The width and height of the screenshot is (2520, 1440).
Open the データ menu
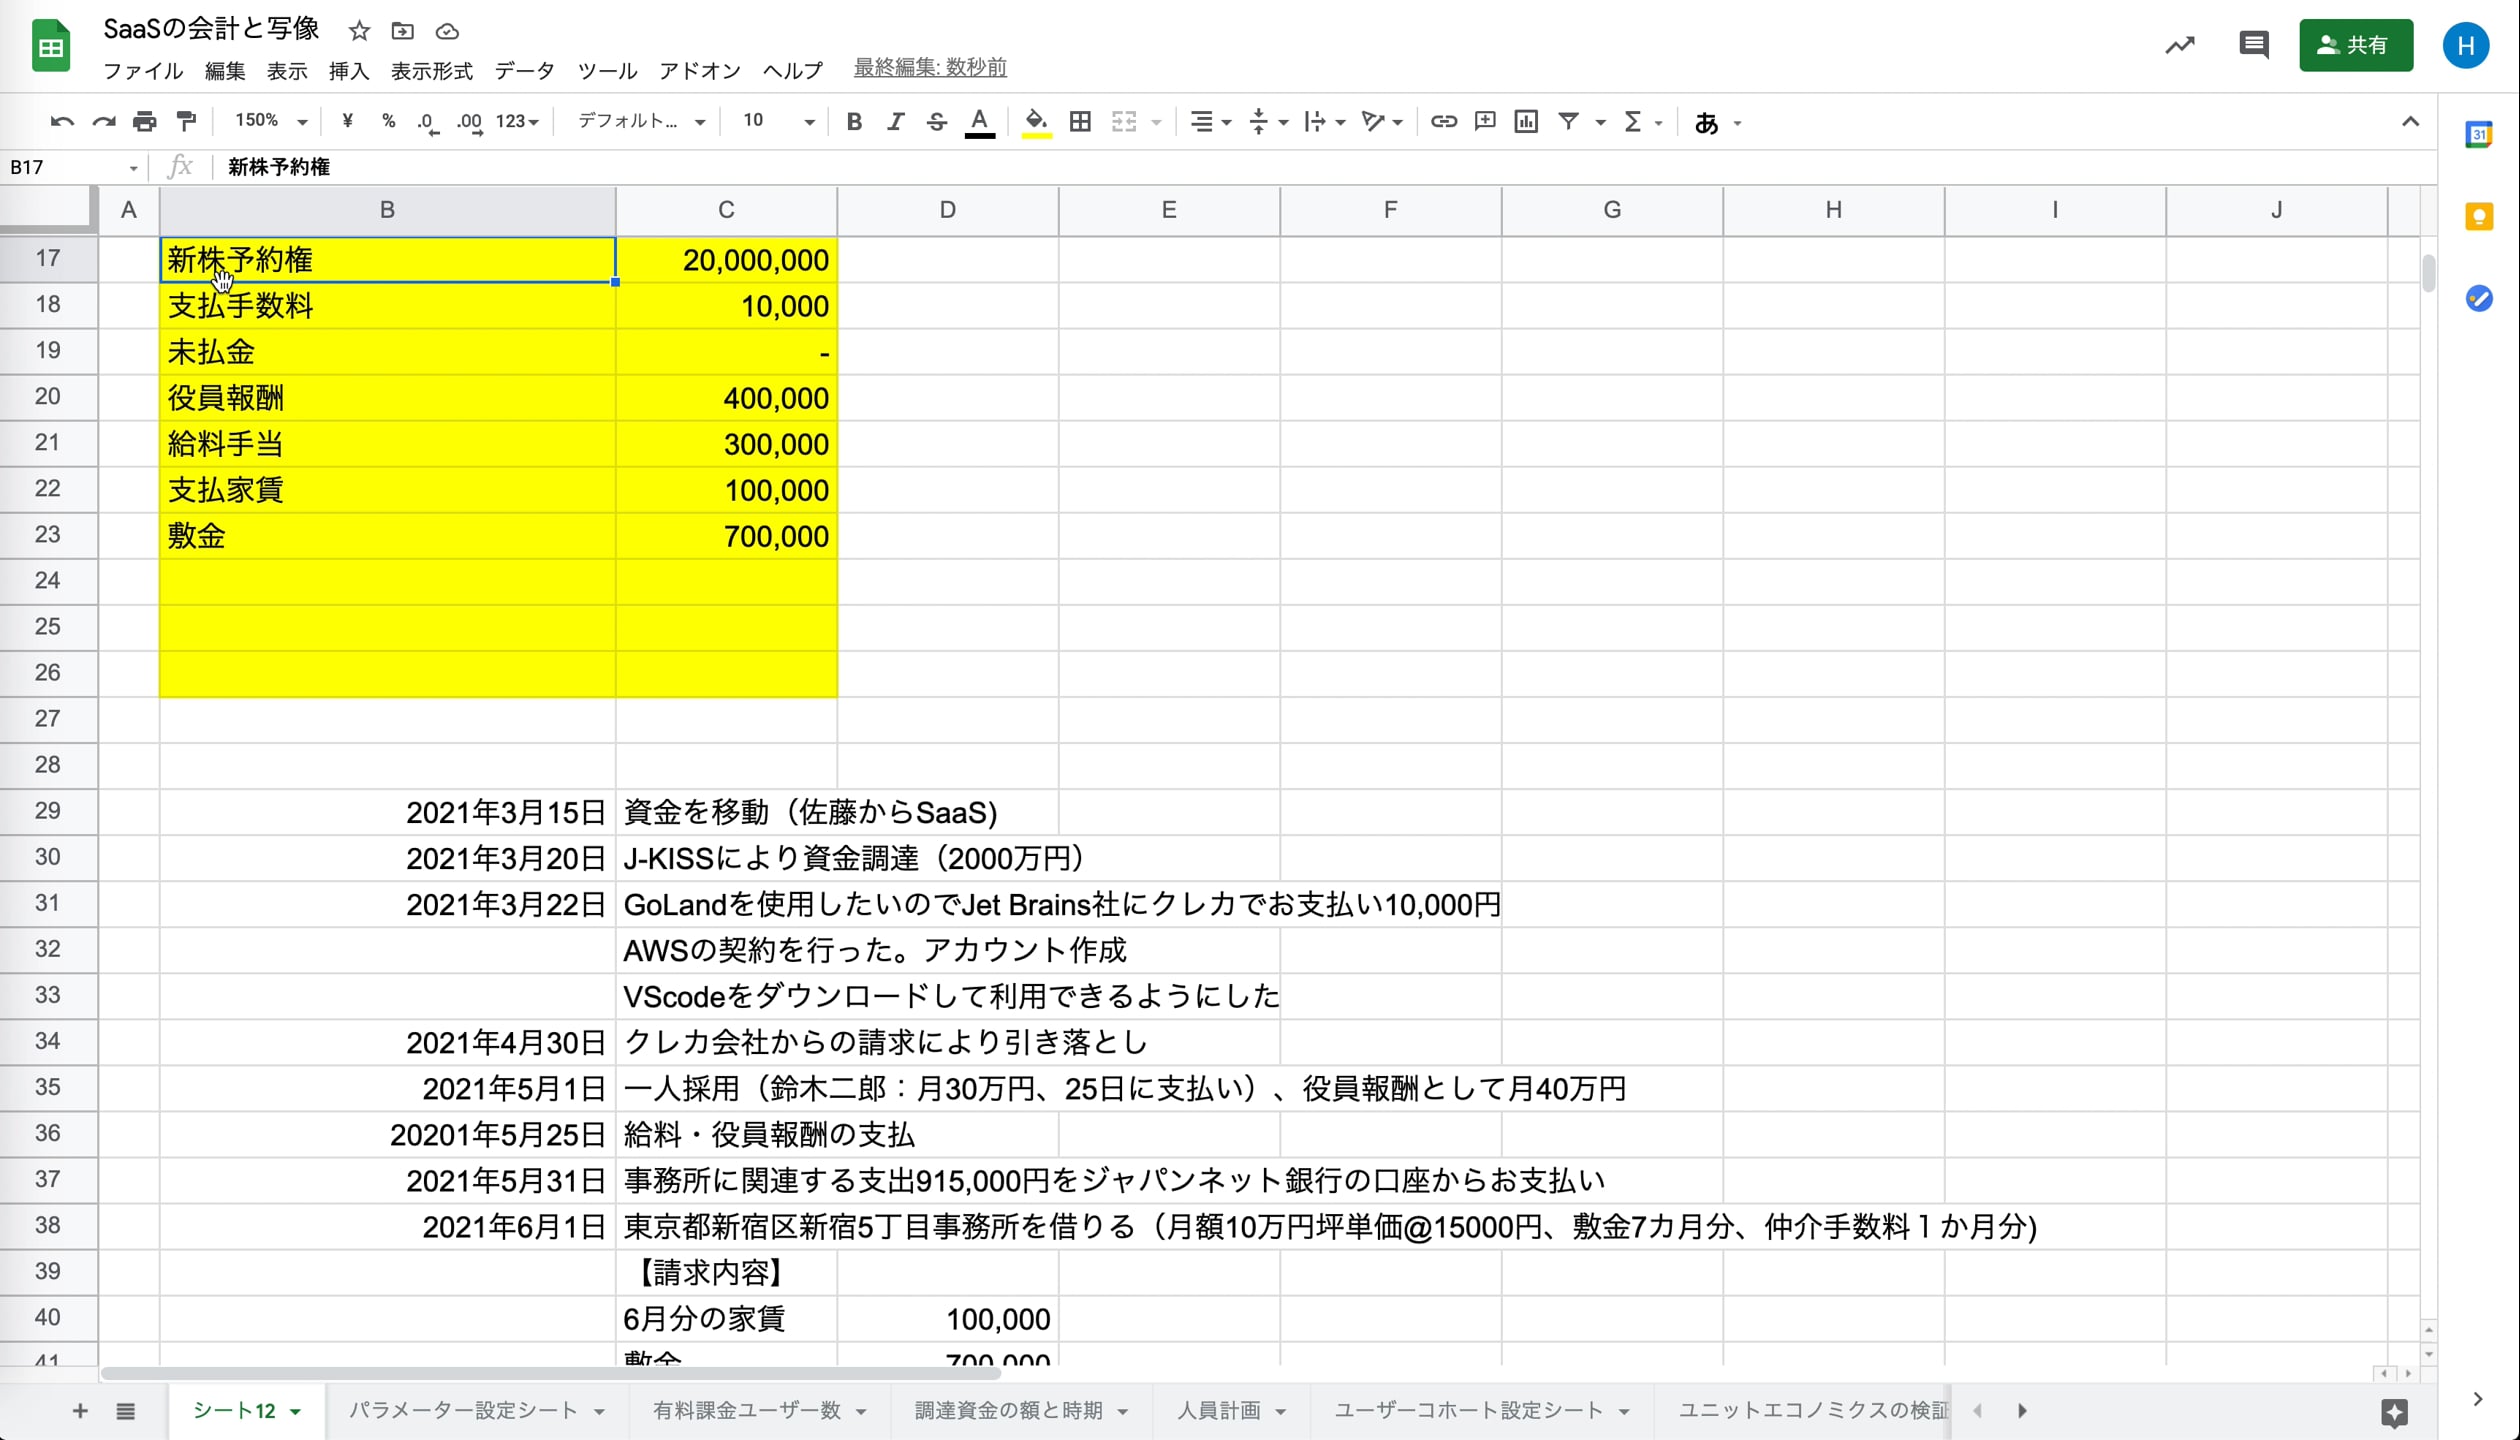(x=524, y=71)
